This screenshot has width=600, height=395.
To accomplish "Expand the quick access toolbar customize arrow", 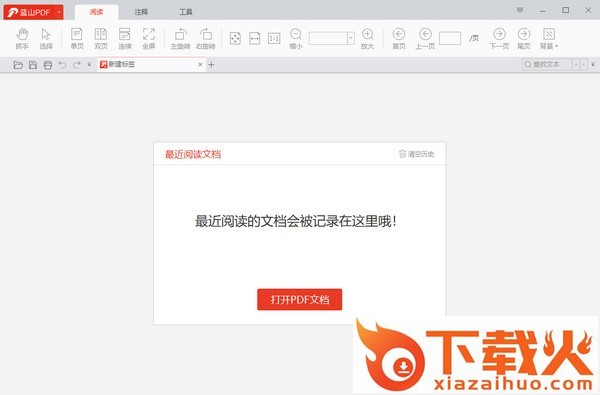I will point(89,64).
